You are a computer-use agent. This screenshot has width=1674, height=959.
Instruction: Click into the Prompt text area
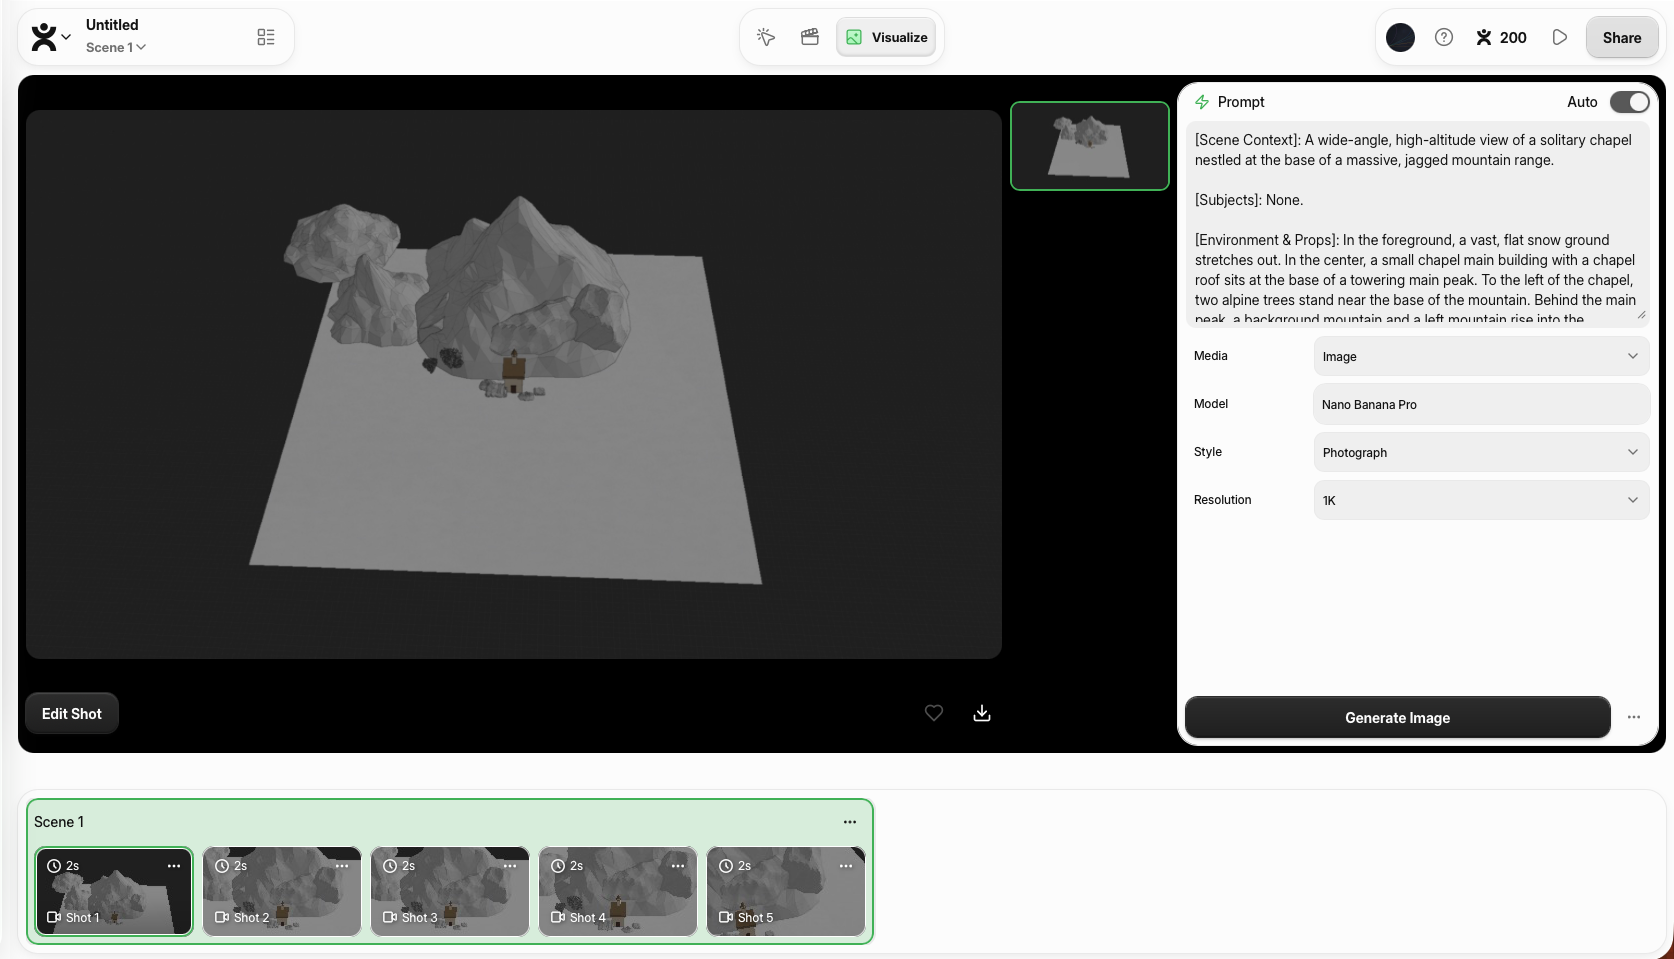[x=1415, y=230]
